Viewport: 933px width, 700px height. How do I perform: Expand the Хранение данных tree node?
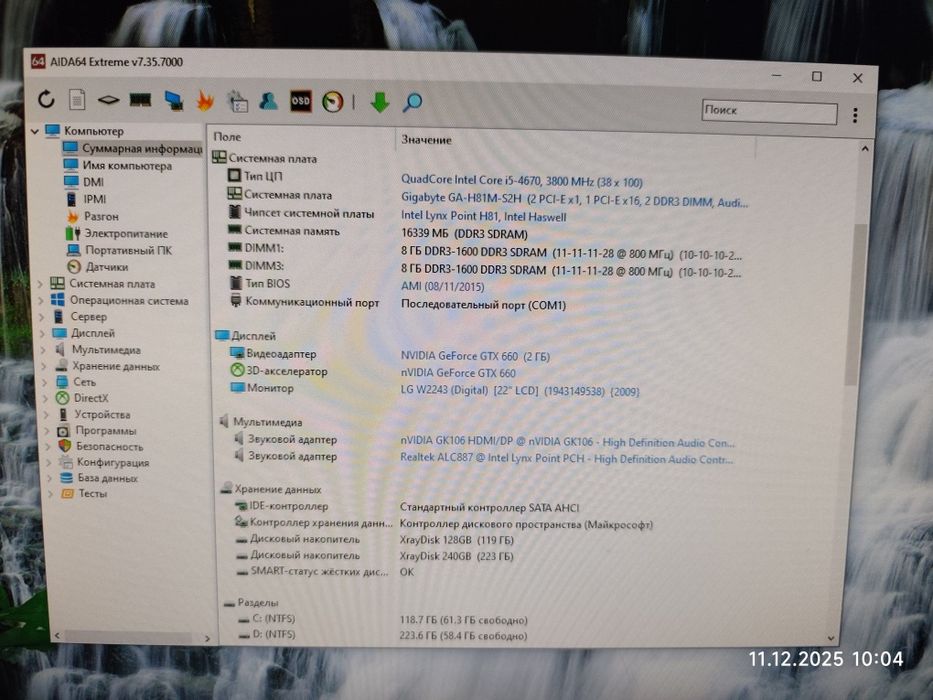45,367
